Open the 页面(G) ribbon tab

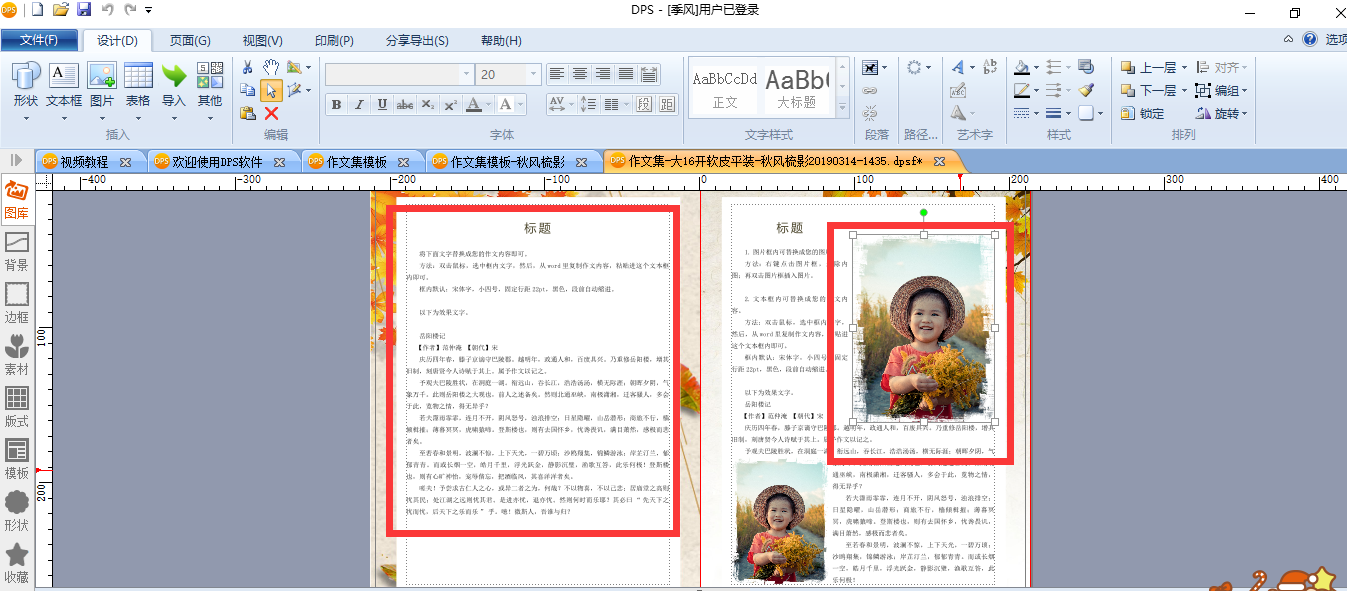tap(190, 41)
